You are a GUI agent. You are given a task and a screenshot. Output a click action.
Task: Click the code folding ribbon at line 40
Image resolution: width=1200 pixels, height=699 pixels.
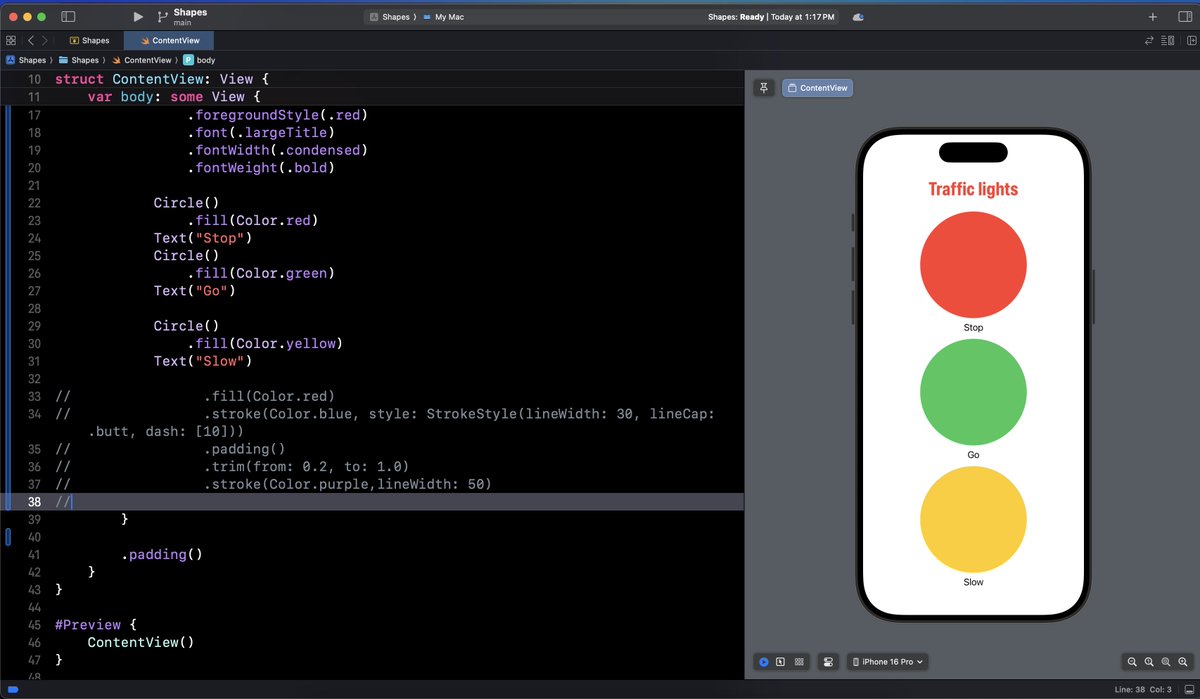tap(8, 537)
